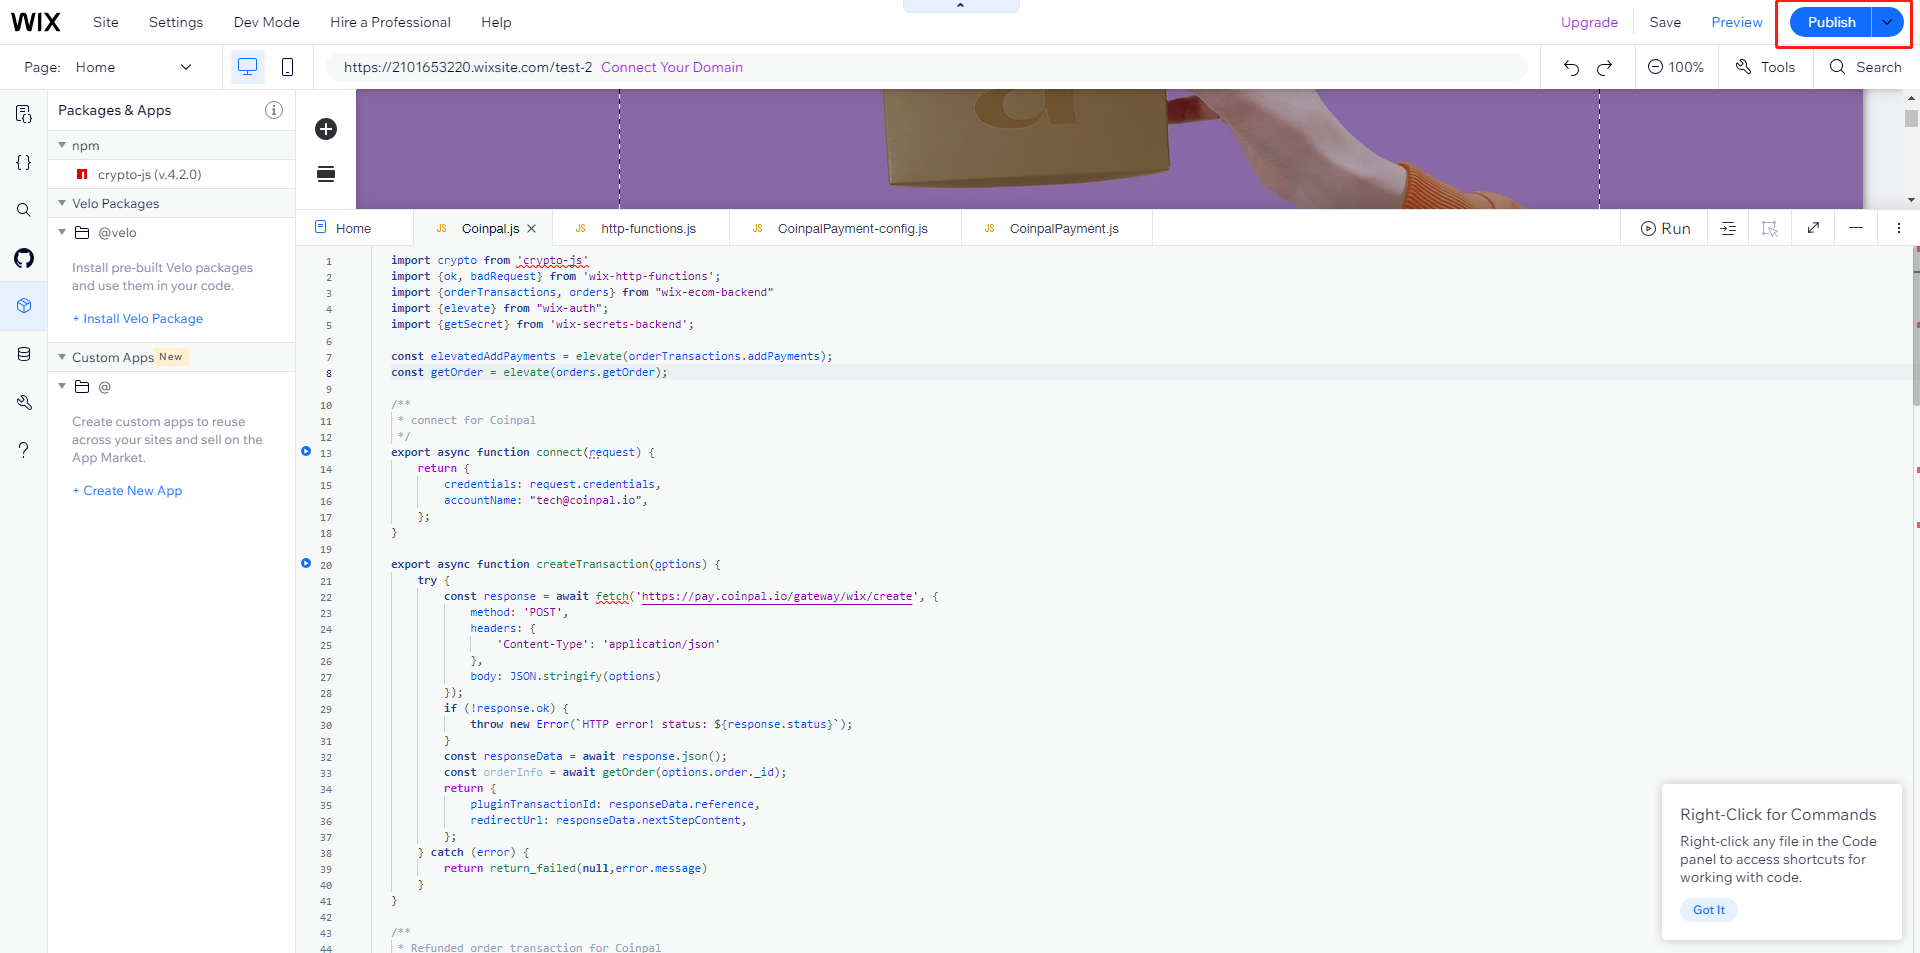
Task: Open the Page Home dropdown
Action: pyautogui.click(x=133, y=67)
